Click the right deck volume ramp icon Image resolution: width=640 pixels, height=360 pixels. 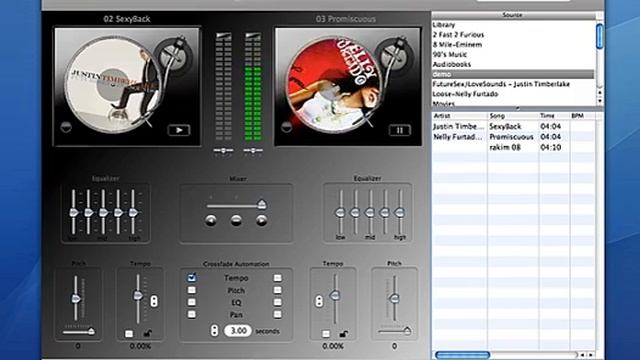click(x=253, y=36)
